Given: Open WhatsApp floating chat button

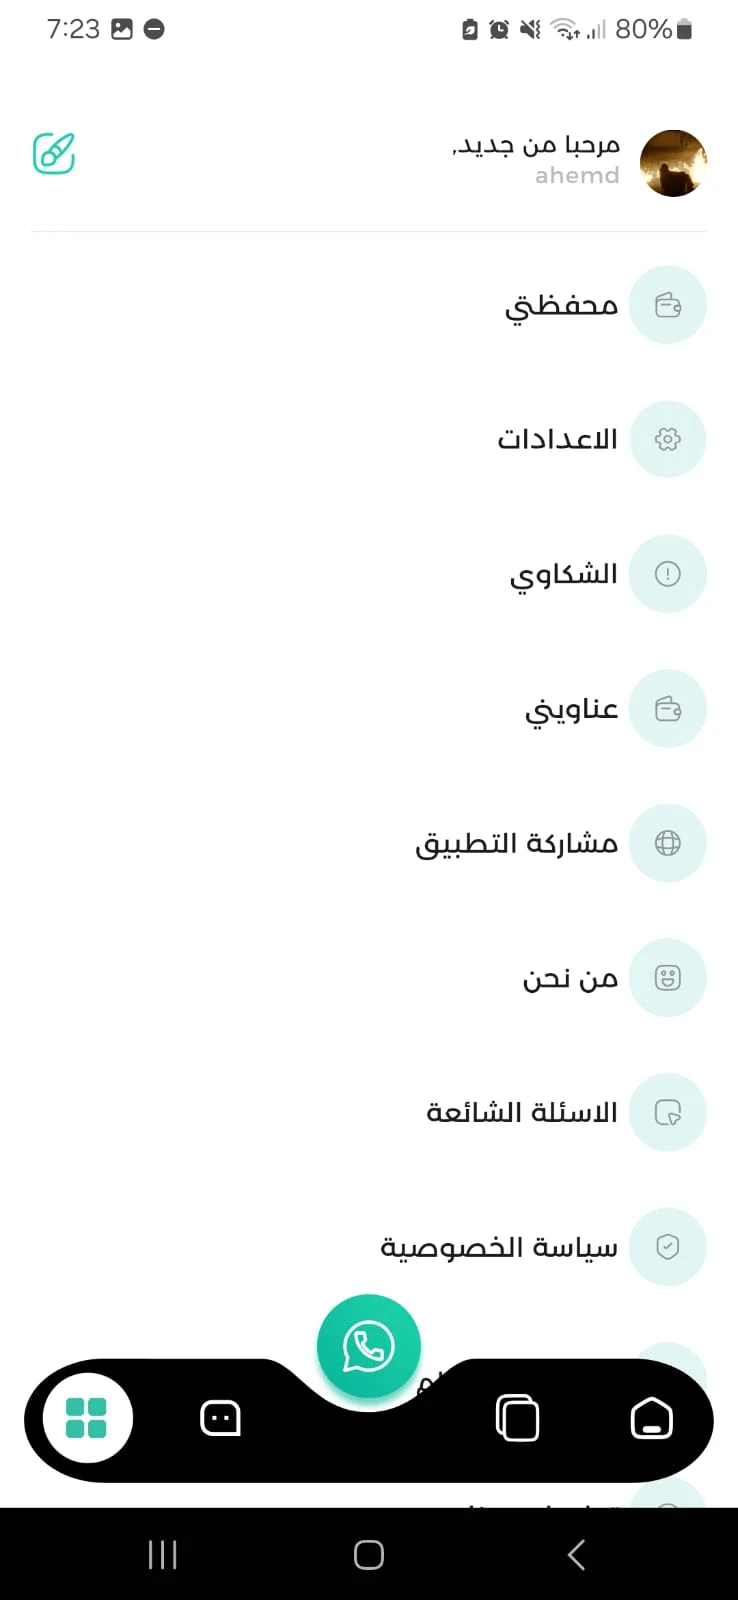Looking at the screenshot, I should pyautogui.click(x=369, y=1347).
